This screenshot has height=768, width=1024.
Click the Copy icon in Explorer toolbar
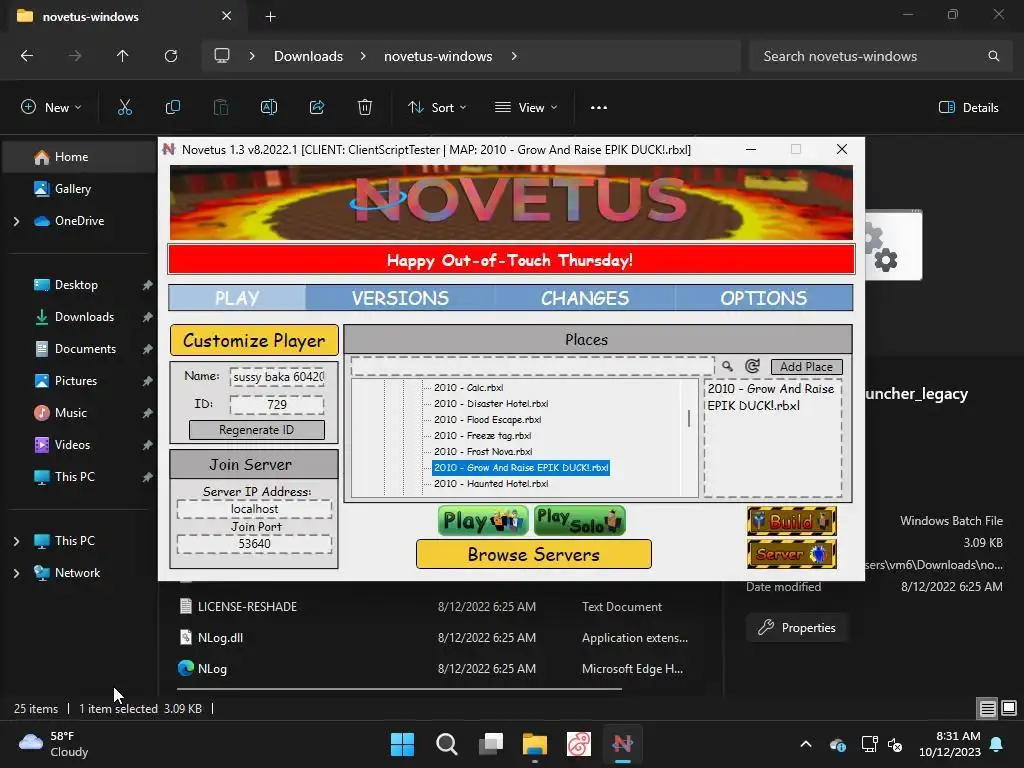tap(172, 107)
